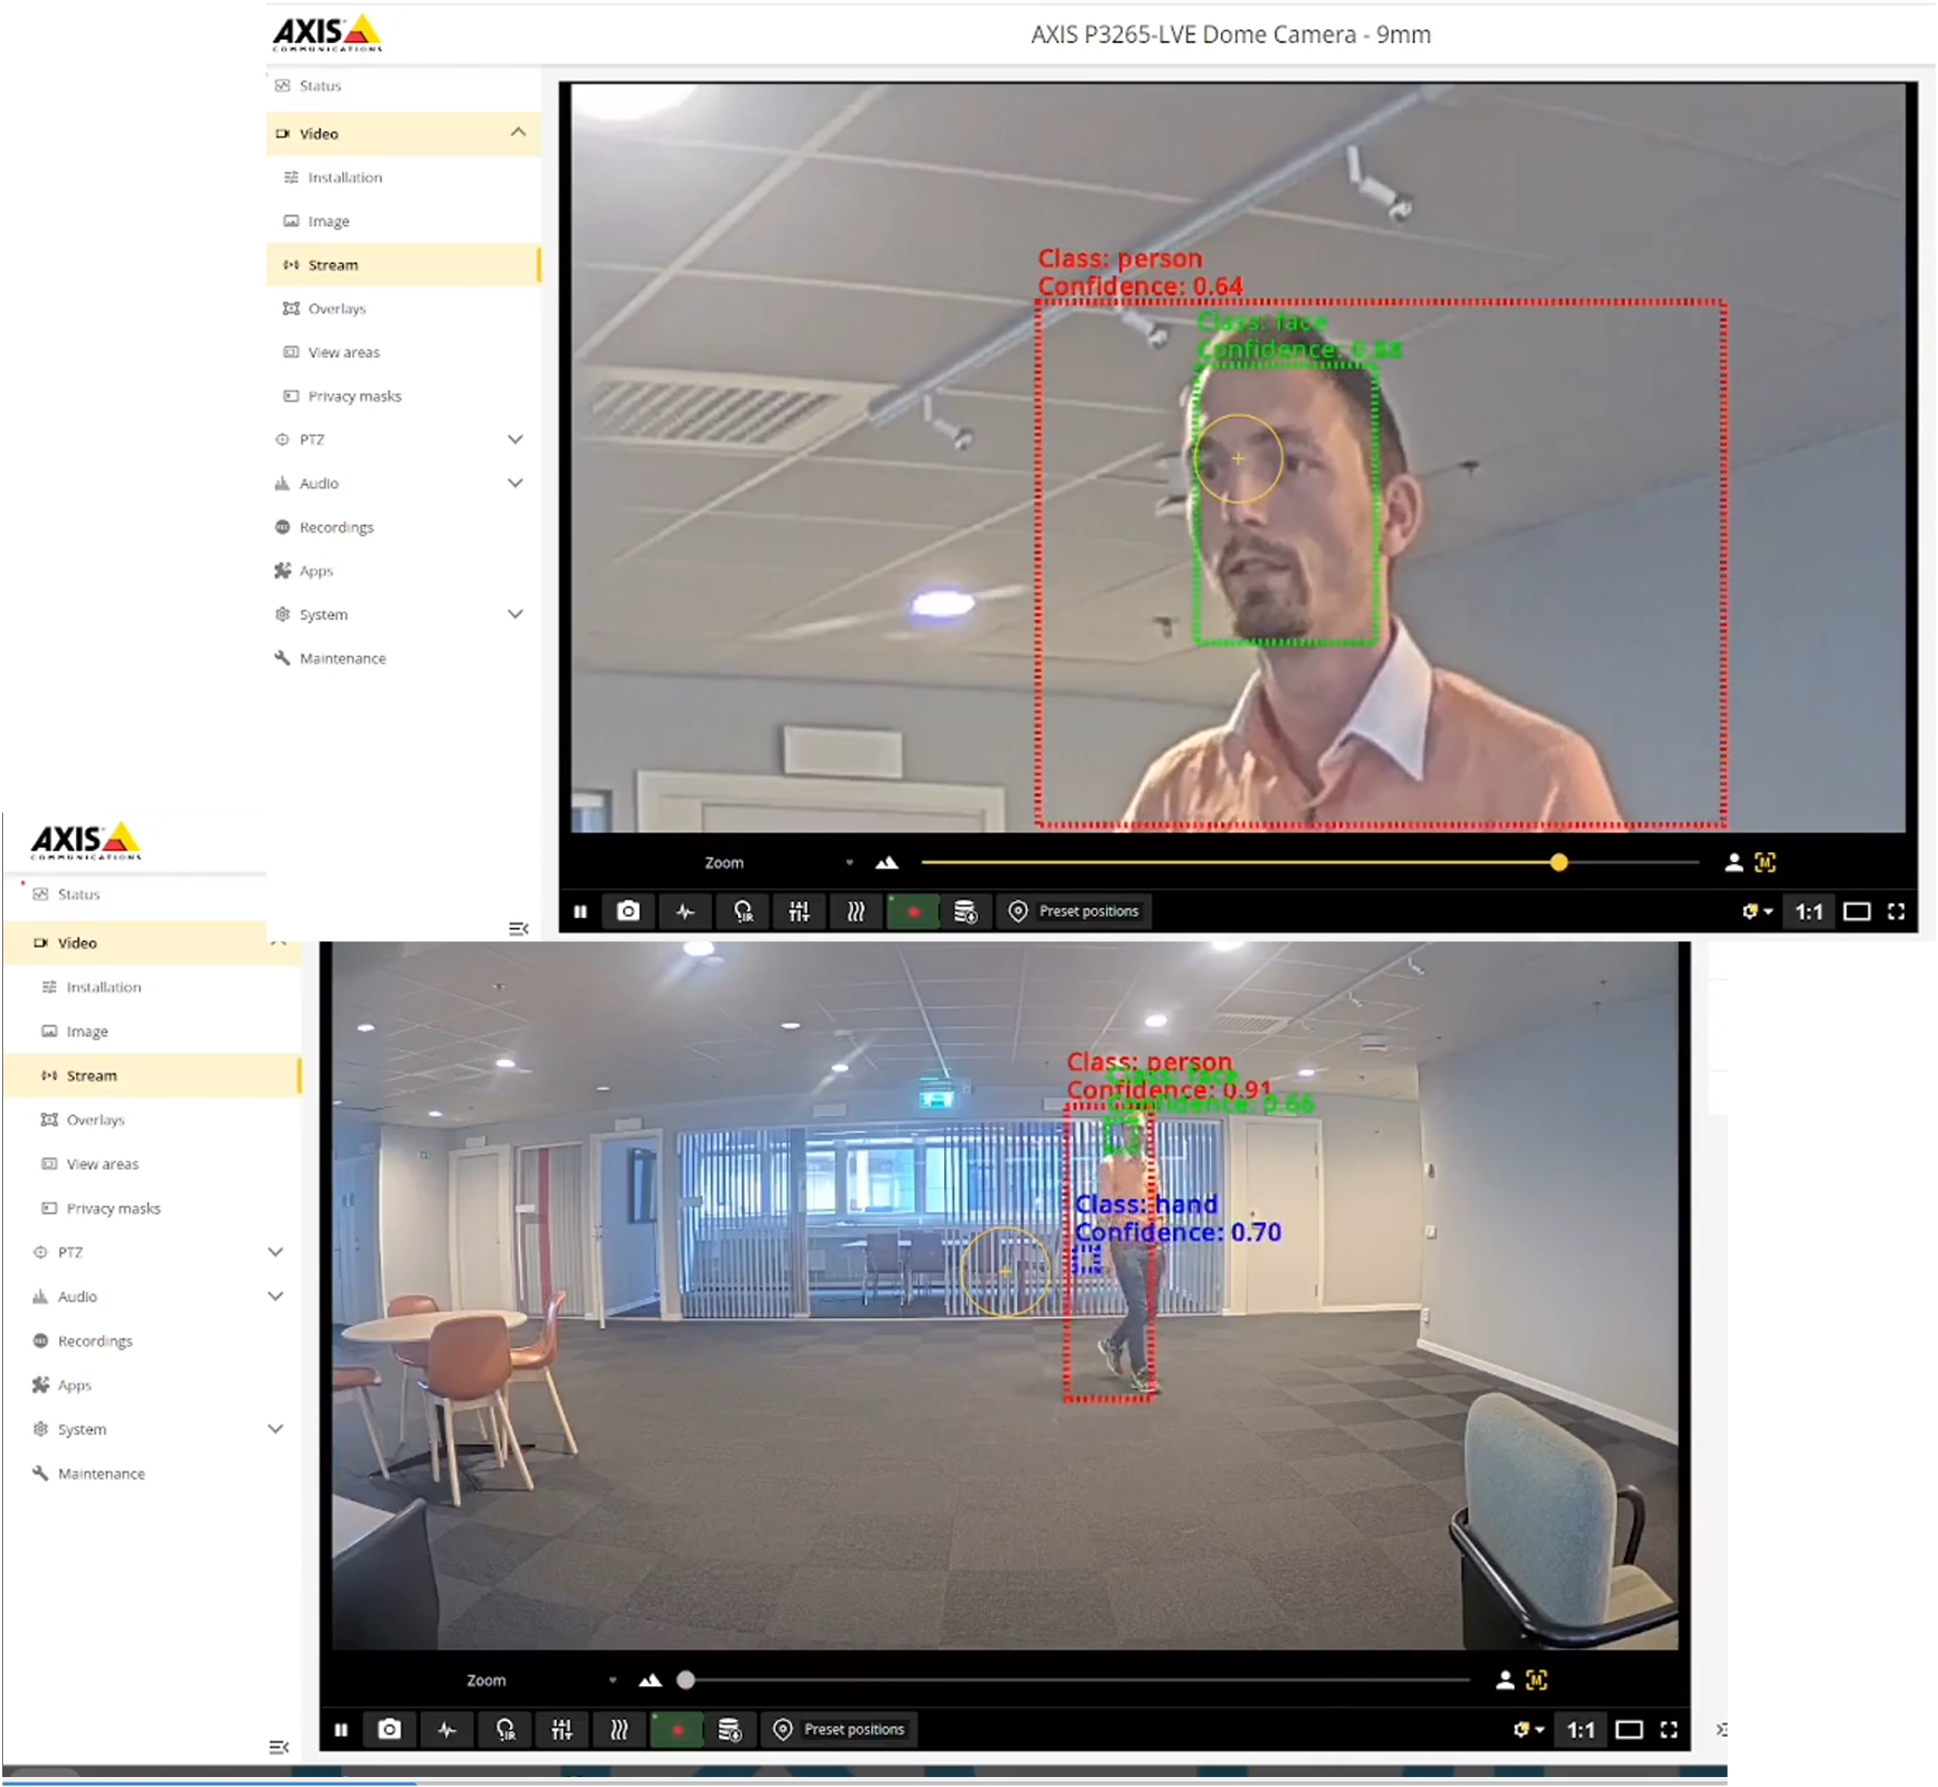
Task: Click mountains wide-zoom icon in upper view
Action: 887,863
